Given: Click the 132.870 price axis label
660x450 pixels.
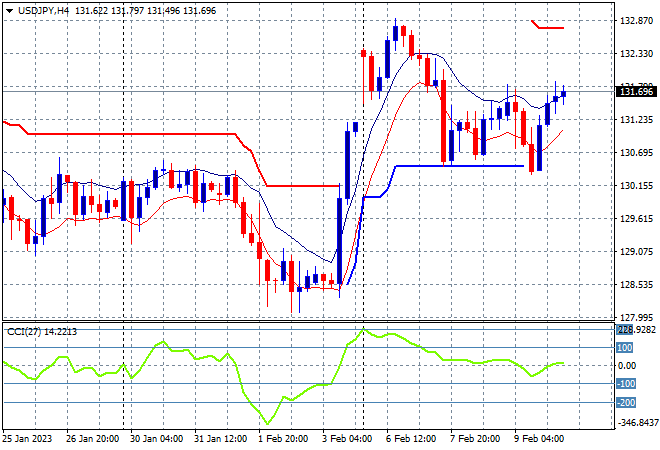Looking at the screenshot, I should click(x=636, y=21).
